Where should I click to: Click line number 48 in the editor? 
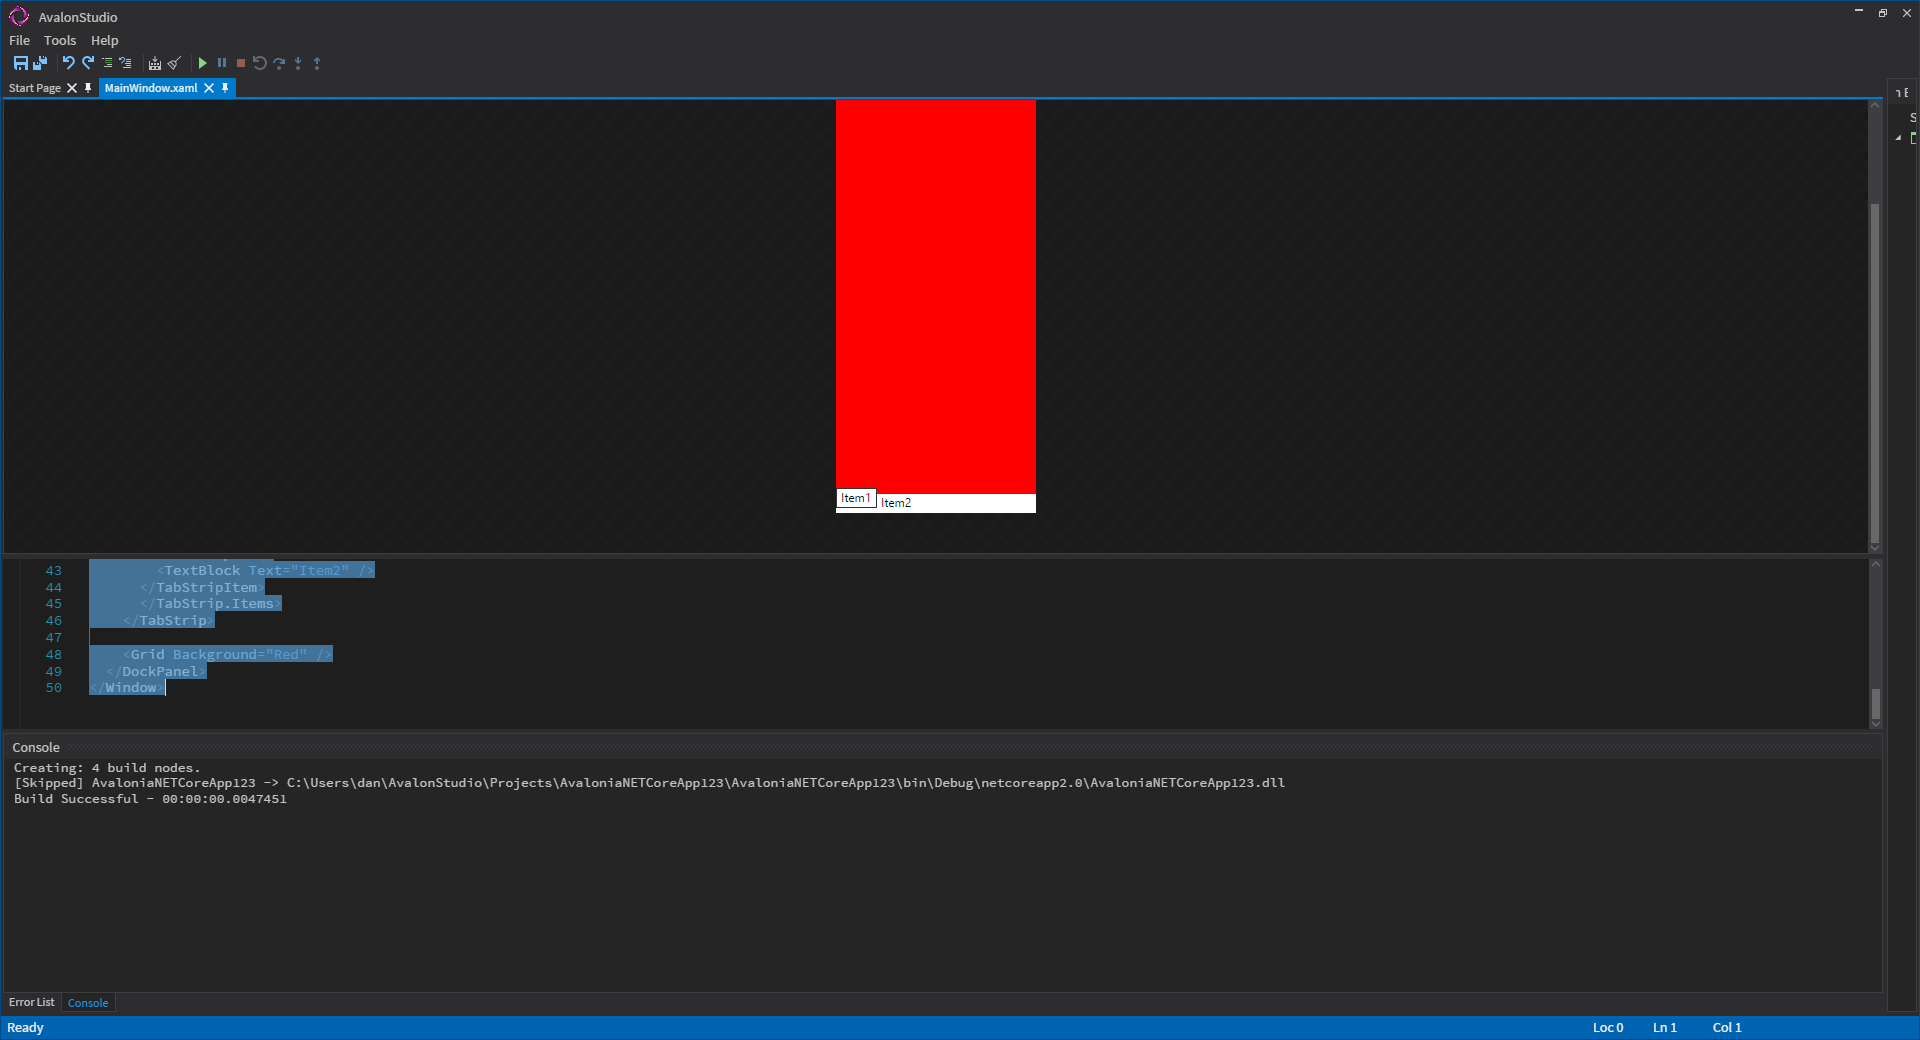(x=54, y=654)
